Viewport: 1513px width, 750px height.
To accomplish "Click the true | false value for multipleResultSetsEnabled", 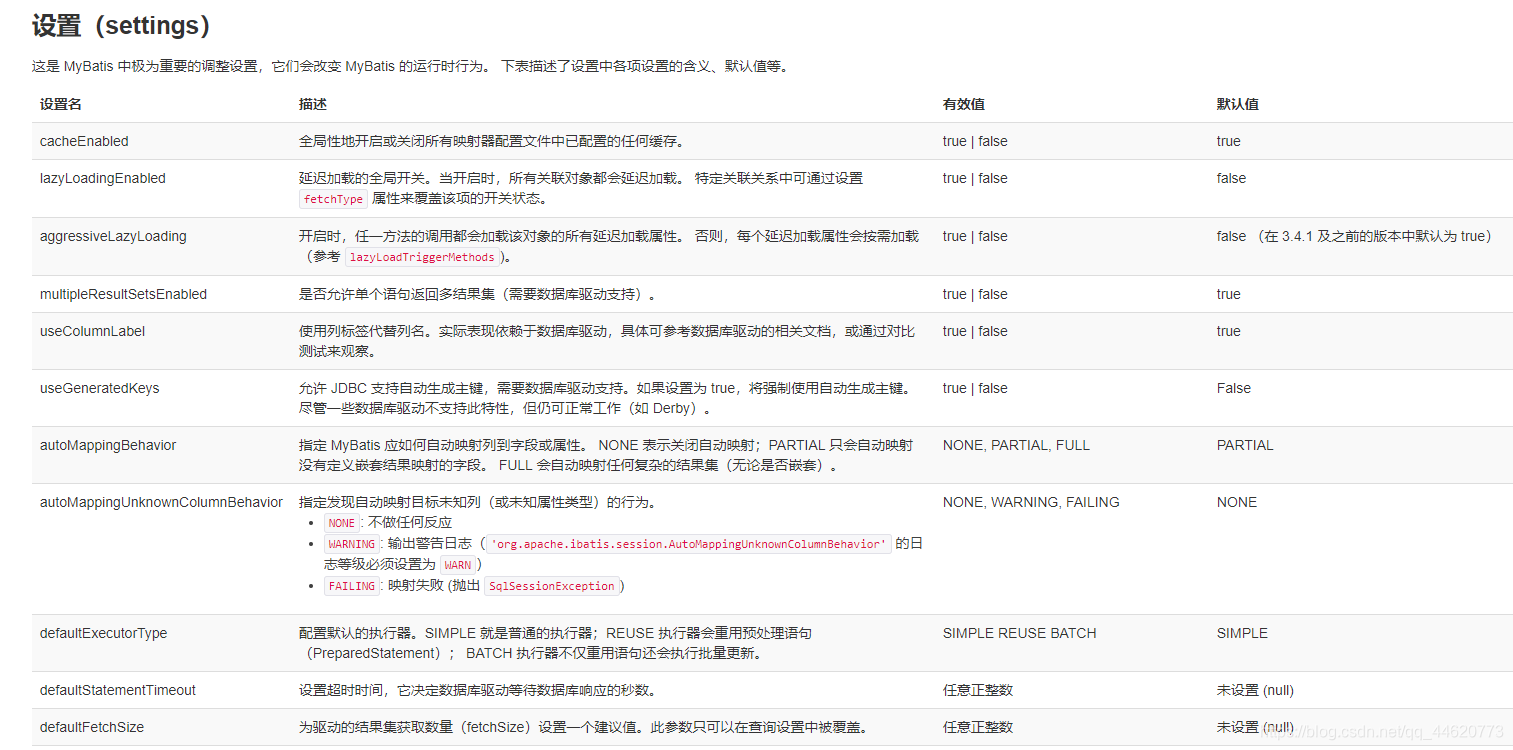I will 975,294.
